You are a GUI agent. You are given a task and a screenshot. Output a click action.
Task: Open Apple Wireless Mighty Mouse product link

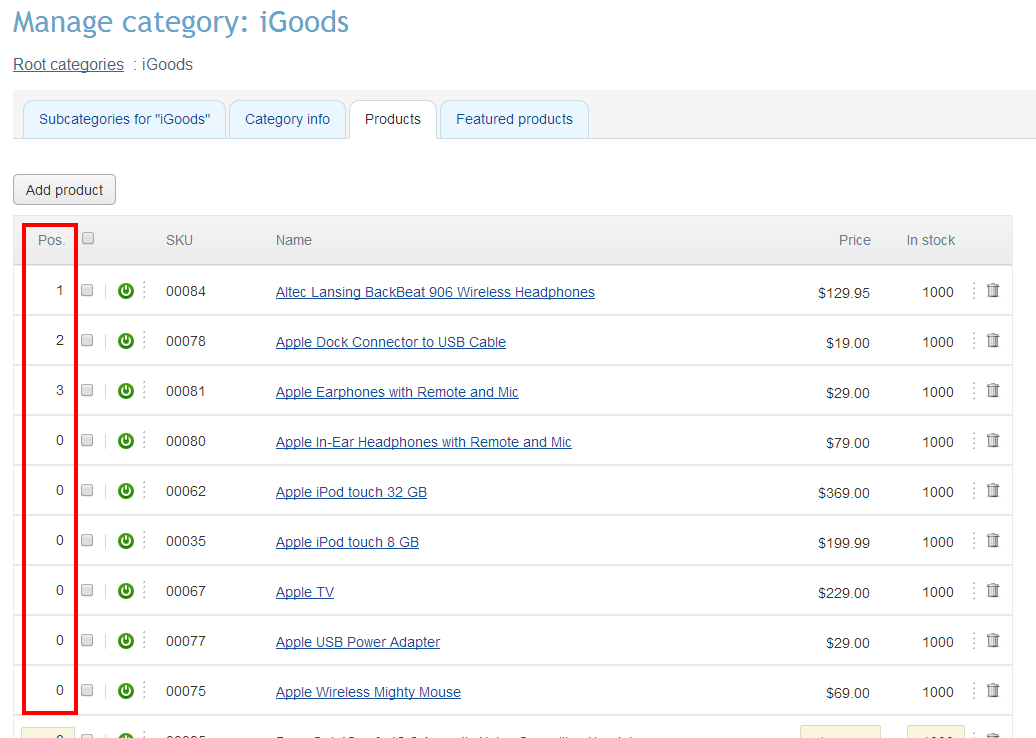(369, 692)
